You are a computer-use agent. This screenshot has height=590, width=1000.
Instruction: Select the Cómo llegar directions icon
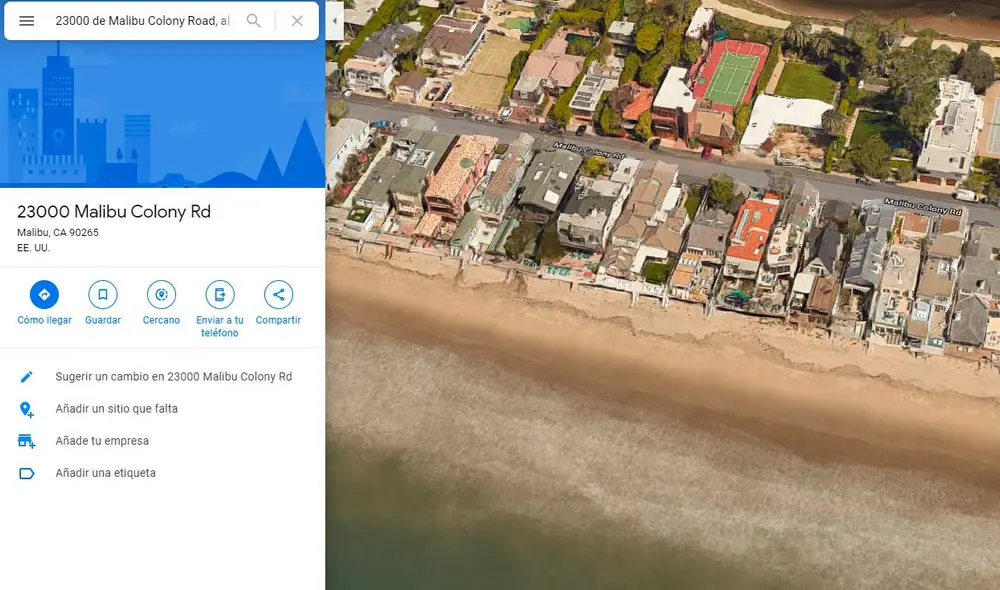click(x=43, y=293)
